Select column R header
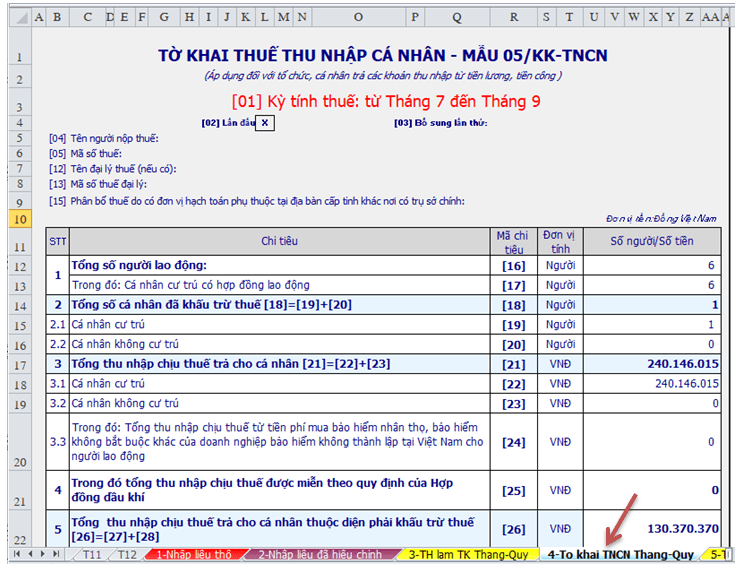The image size is (738, 567). (x=514, y=17)
